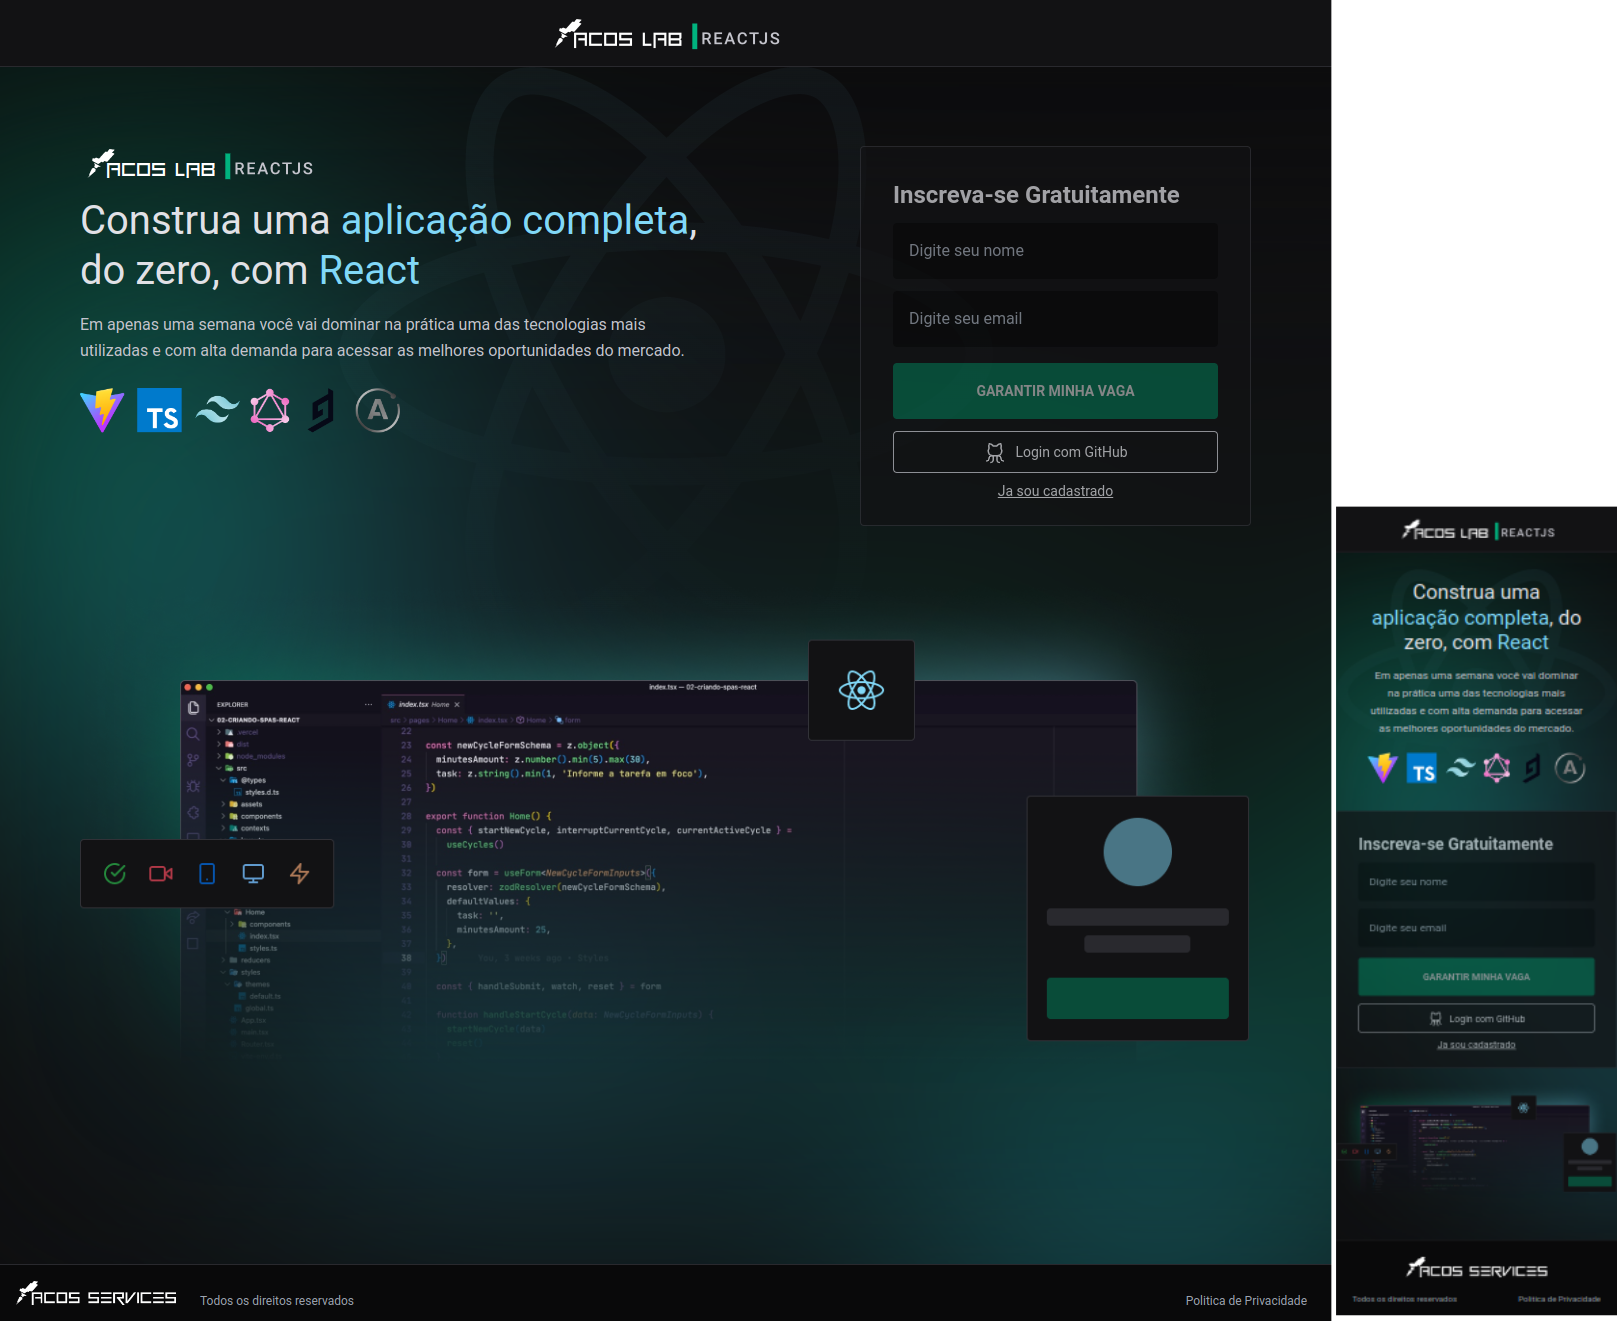1623x1321 pixels.
Task: Click the large circled A logo in hero
Action: coord(378,410)
